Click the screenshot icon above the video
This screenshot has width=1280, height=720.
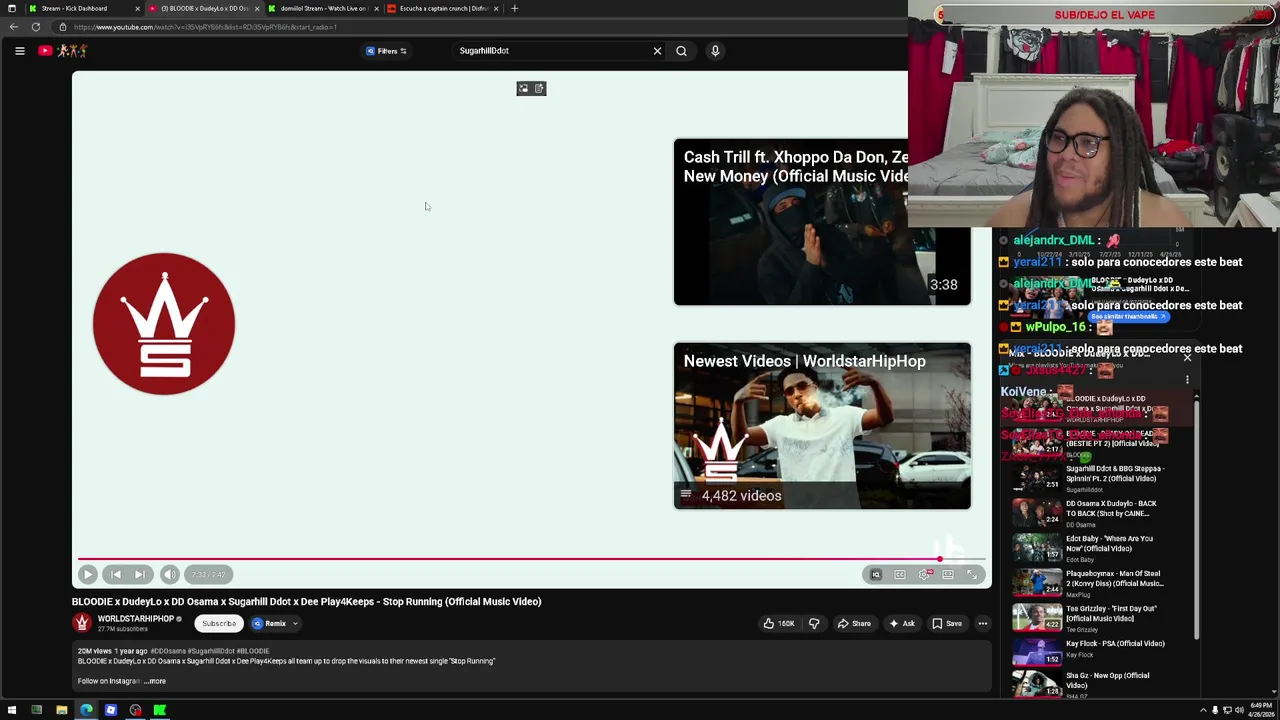coord(522,89)
